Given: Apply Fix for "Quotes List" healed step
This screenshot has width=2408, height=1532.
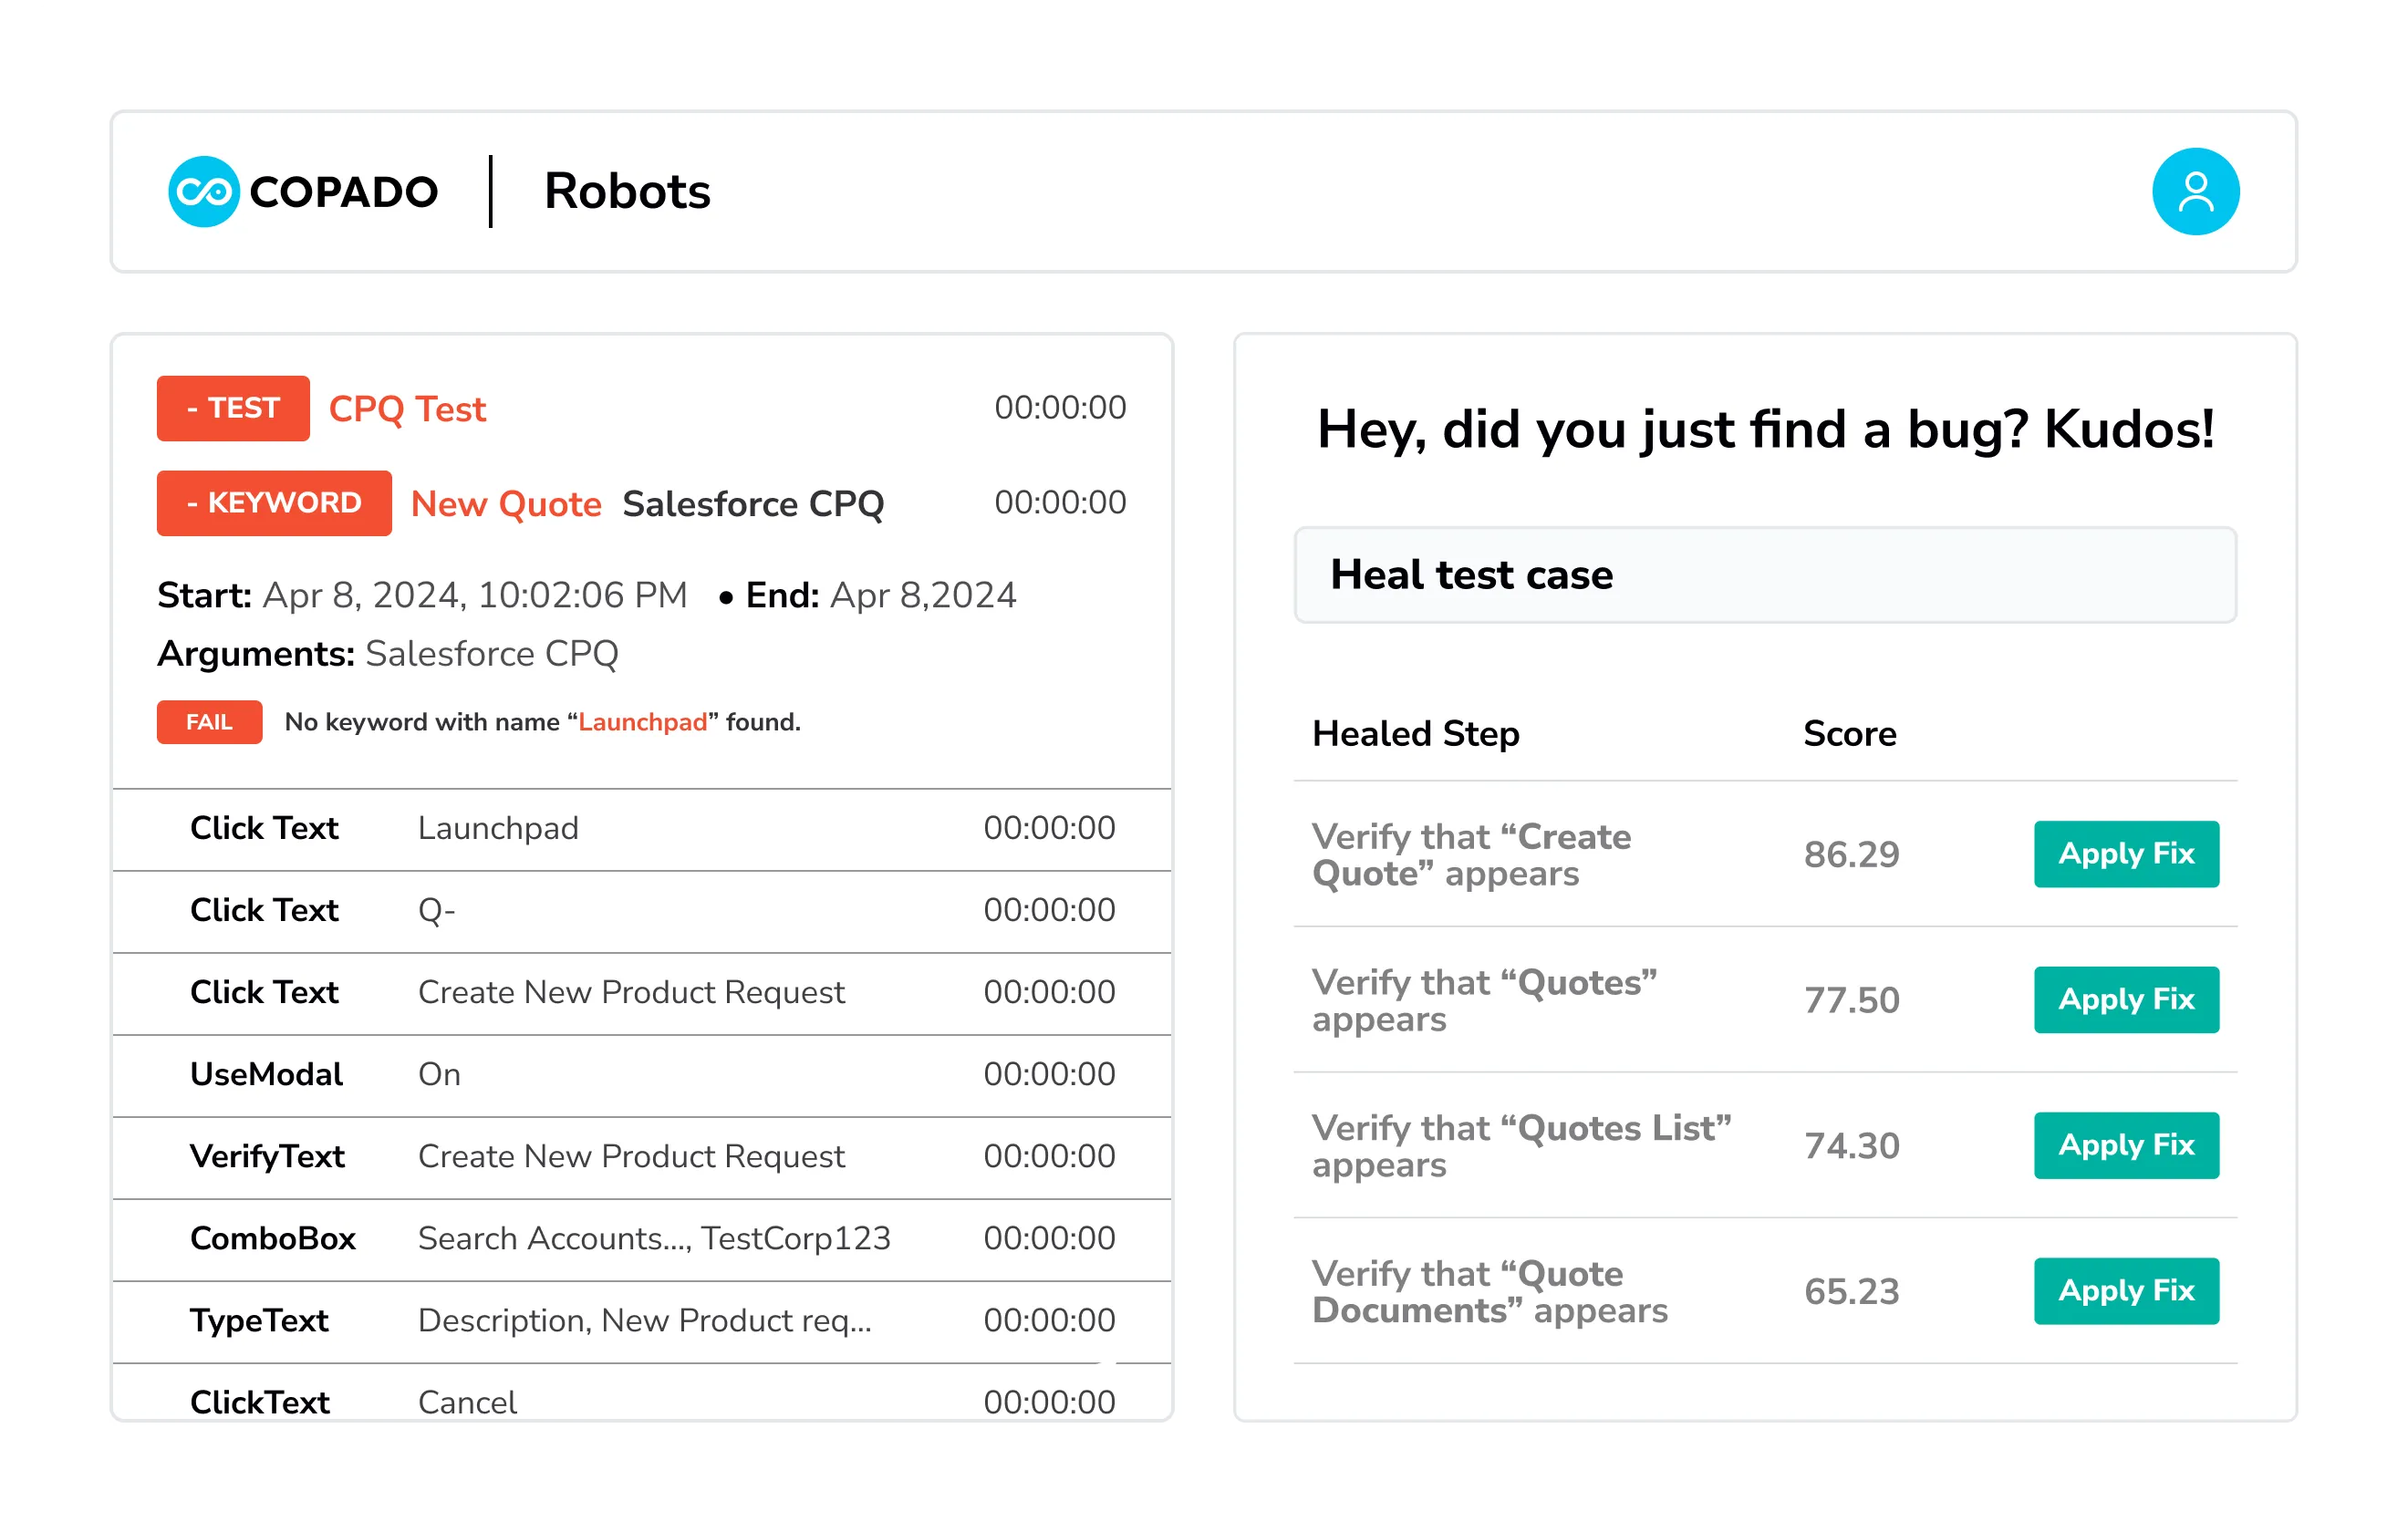Looking at the screenshot, I should tap(2126, 1145).
